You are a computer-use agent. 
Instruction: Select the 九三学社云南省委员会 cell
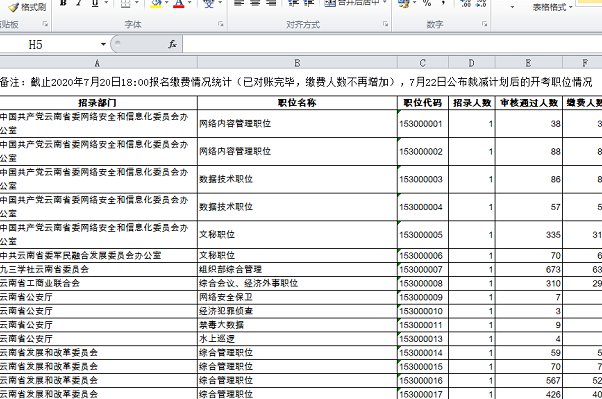point(98,269)
